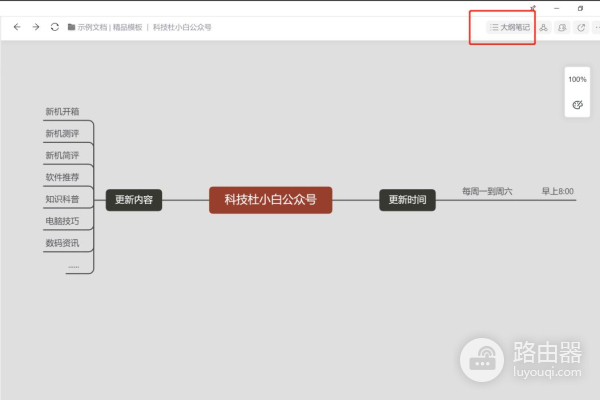This screenshot has height=400, width=600.
Task: Go back with the left arrow
Action: tap(17, 27)
